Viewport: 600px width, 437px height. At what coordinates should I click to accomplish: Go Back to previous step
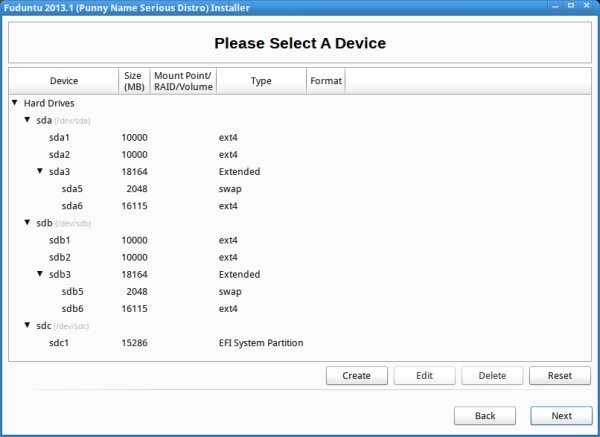pos(485,416)
